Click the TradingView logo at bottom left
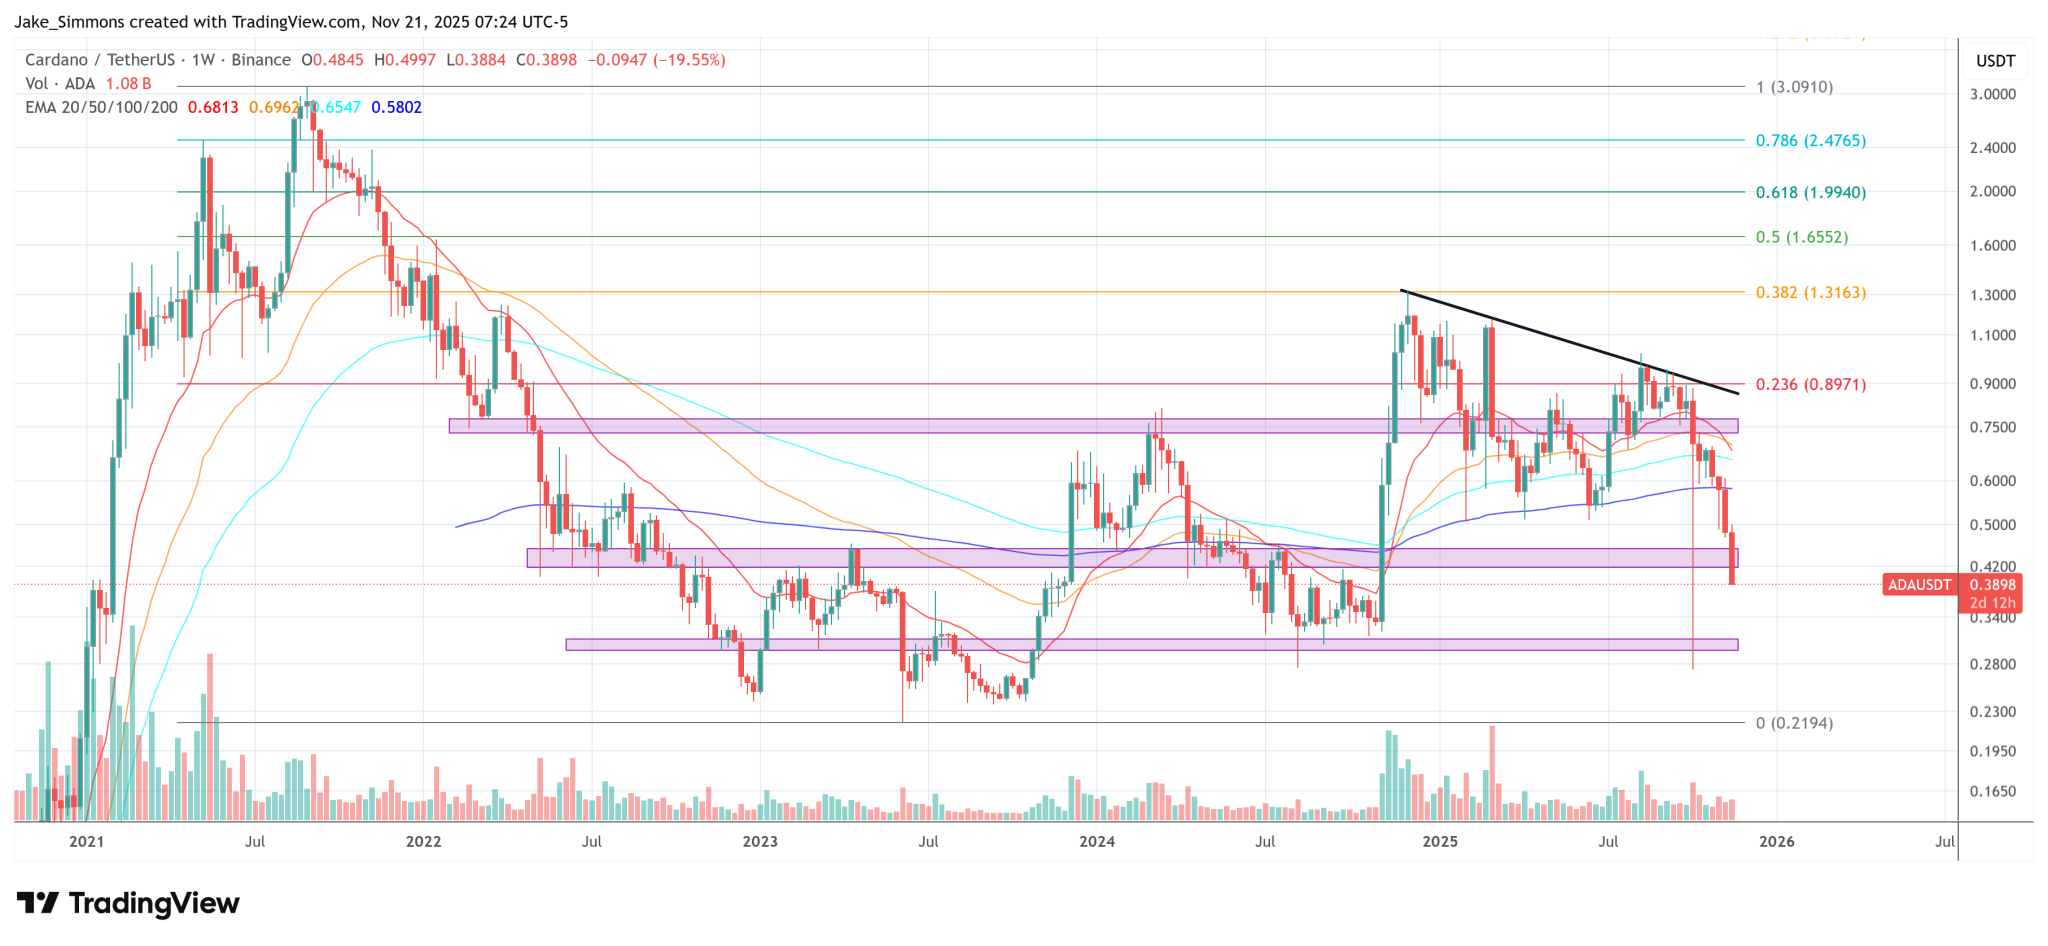 [128, 903]
